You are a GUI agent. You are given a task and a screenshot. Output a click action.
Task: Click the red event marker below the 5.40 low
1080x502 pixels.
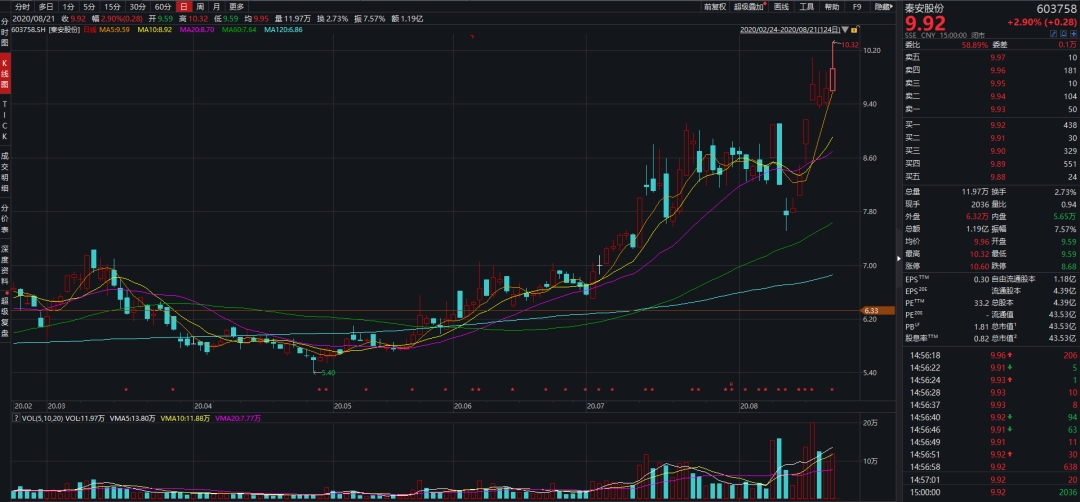click(x=317, y=389)
